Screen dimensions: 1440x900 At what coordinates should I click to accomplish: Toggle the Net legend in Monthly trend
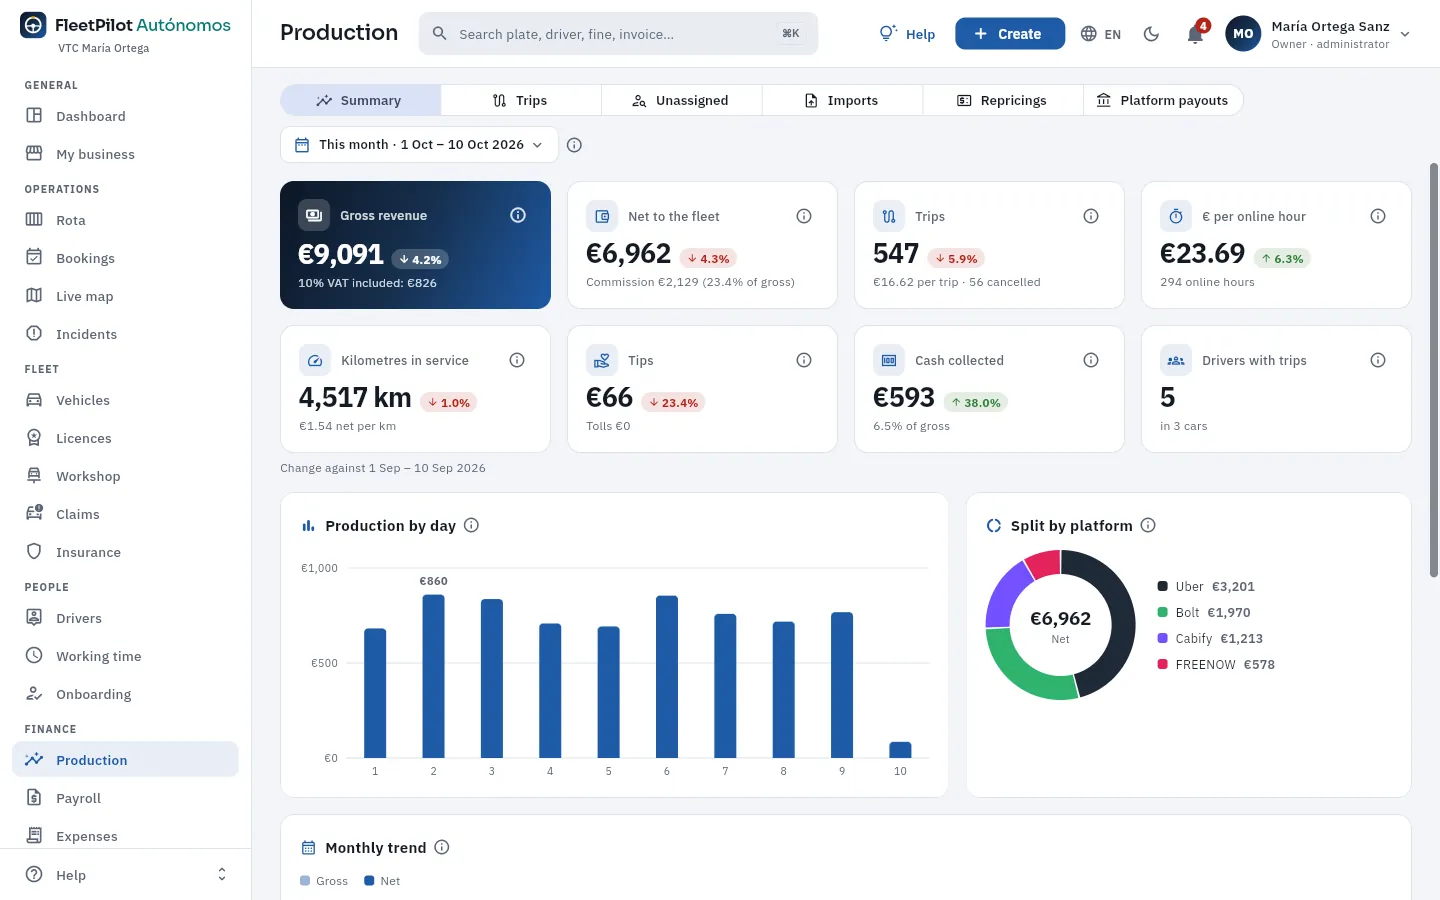(382, 881)
